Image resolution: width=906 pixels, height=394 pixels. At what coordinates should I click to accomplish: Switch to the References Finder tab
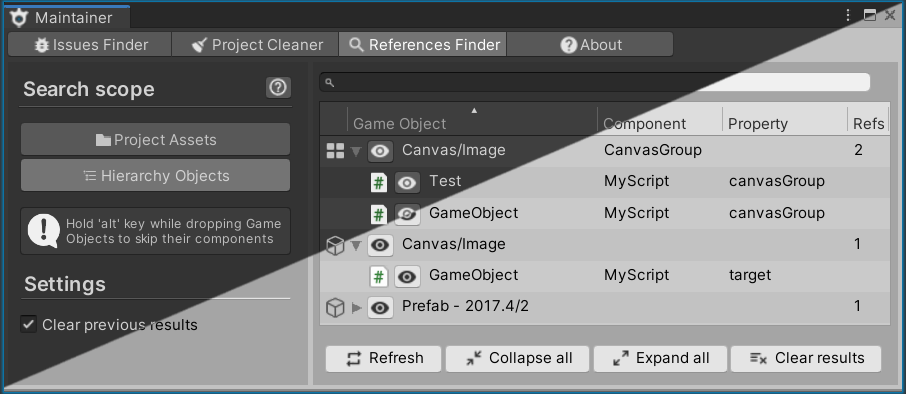click(x=423, y=44)
